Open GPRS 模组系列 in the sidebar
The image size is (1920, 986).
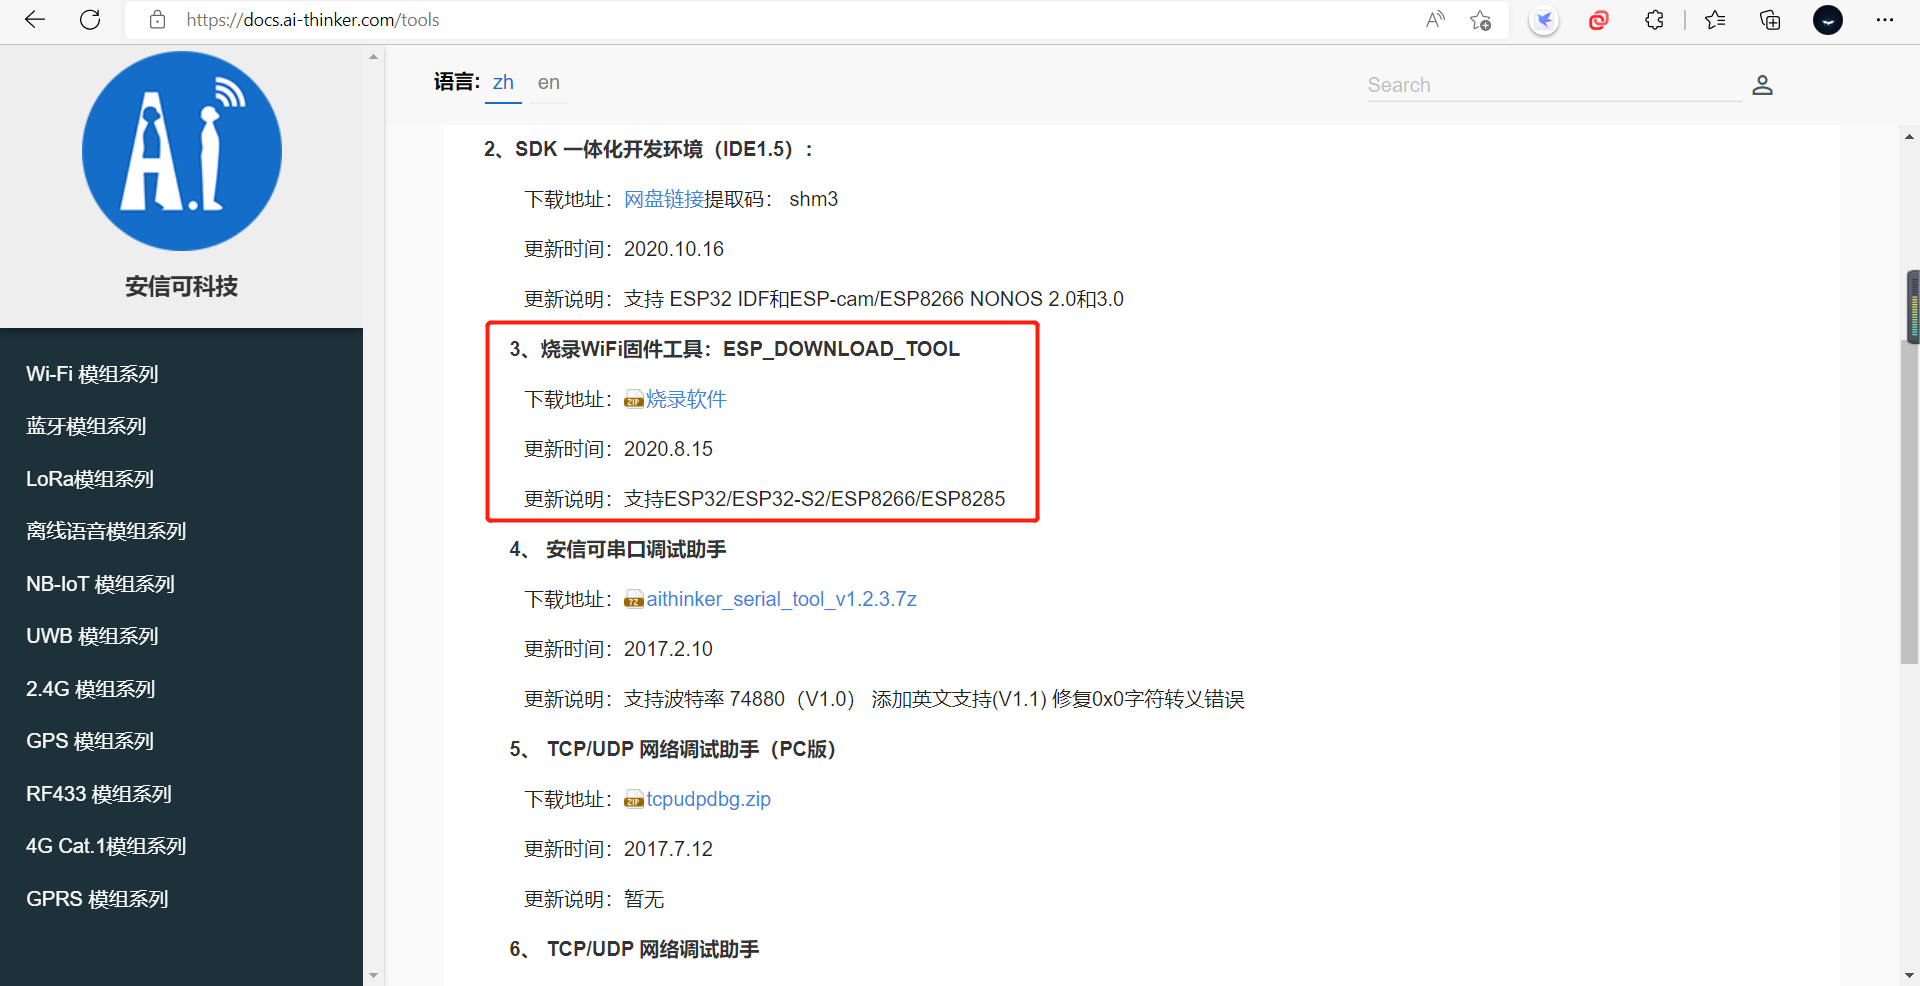point(97,899)
